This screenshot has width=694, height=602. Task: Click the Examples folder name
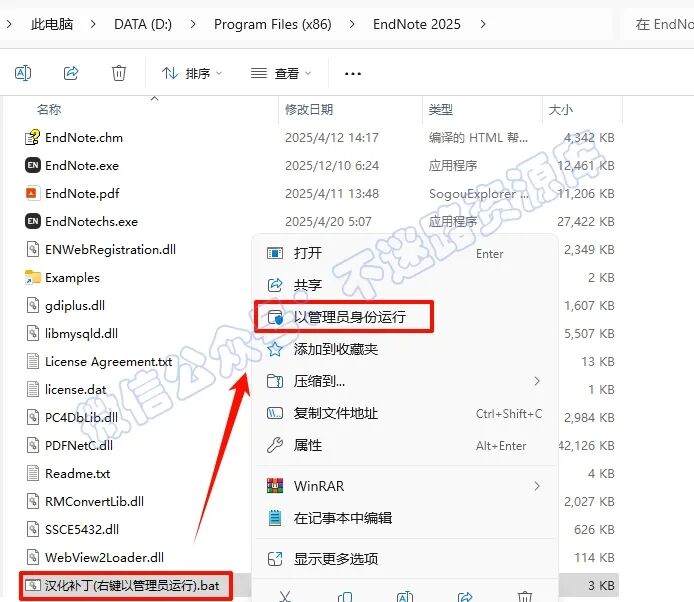pyautogui.click(x=72, y=278)
